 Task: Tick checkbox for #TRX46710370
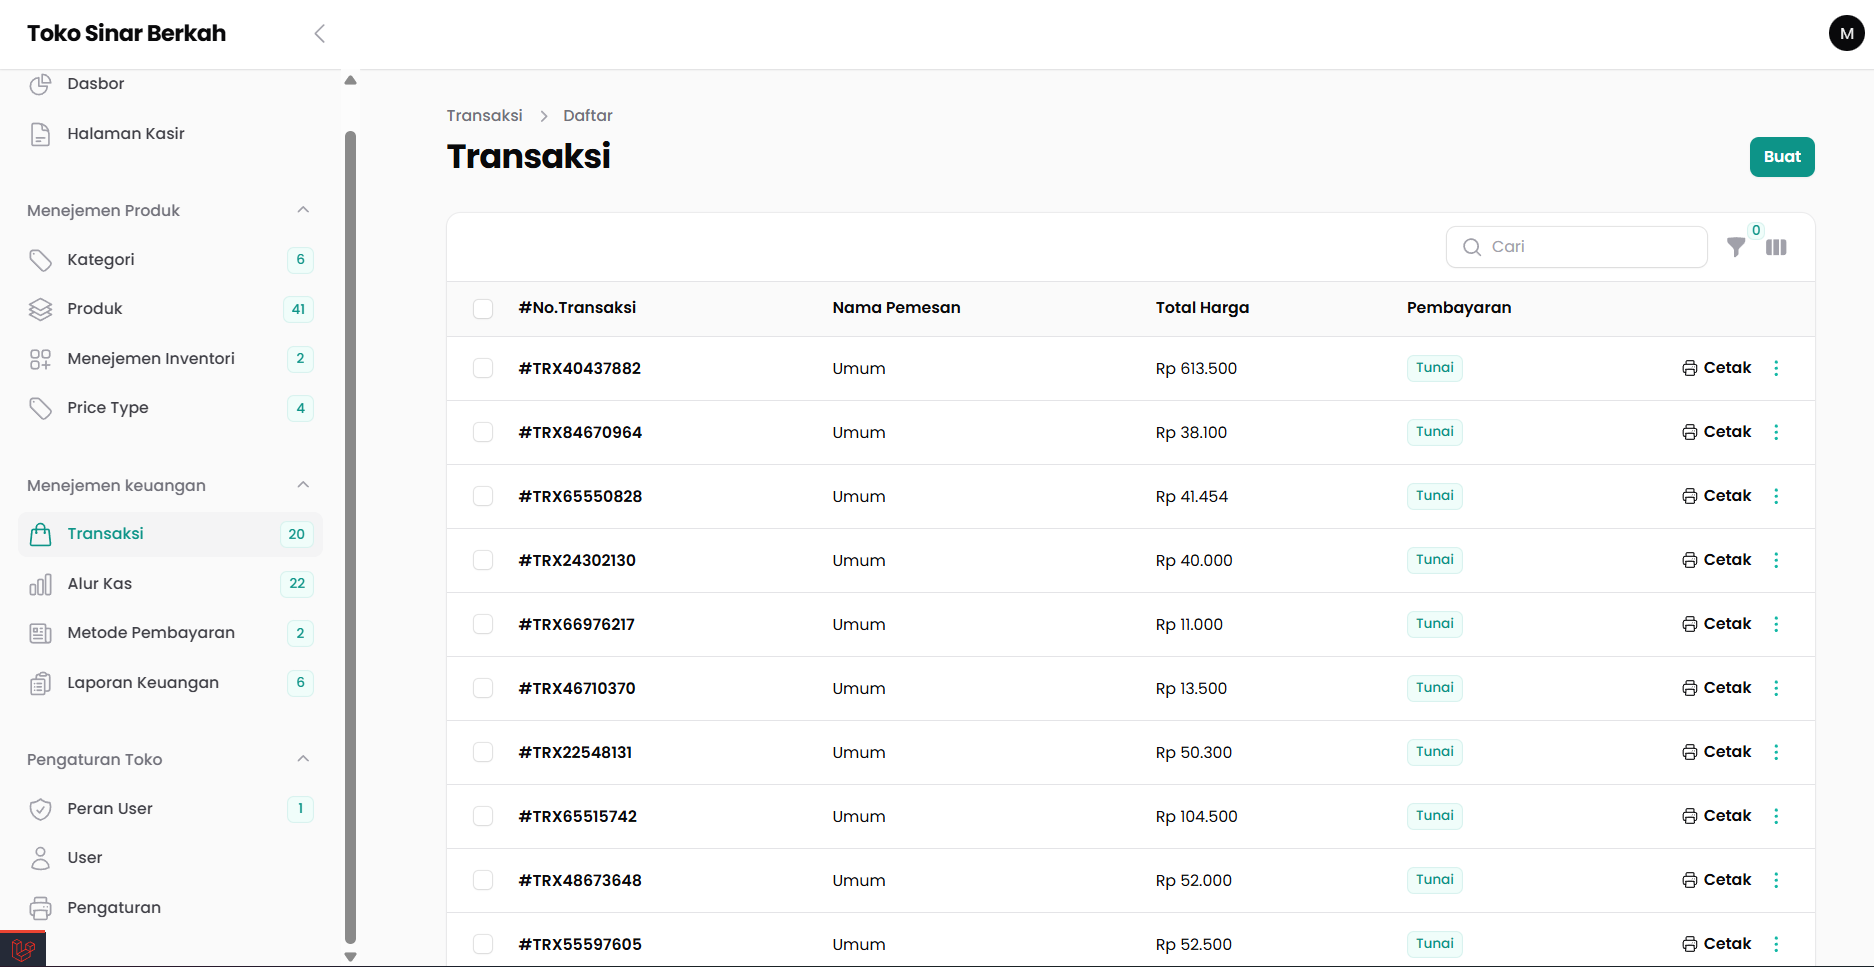pyautogui.click(x=483, y=688)
